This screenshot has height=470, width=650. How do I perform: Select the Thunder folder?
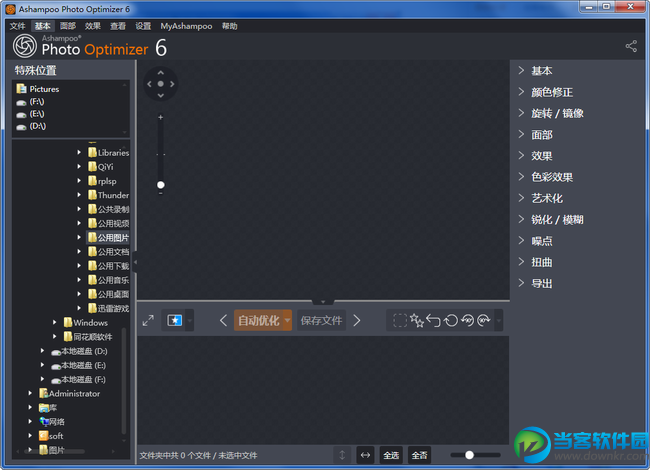(109, 195)
